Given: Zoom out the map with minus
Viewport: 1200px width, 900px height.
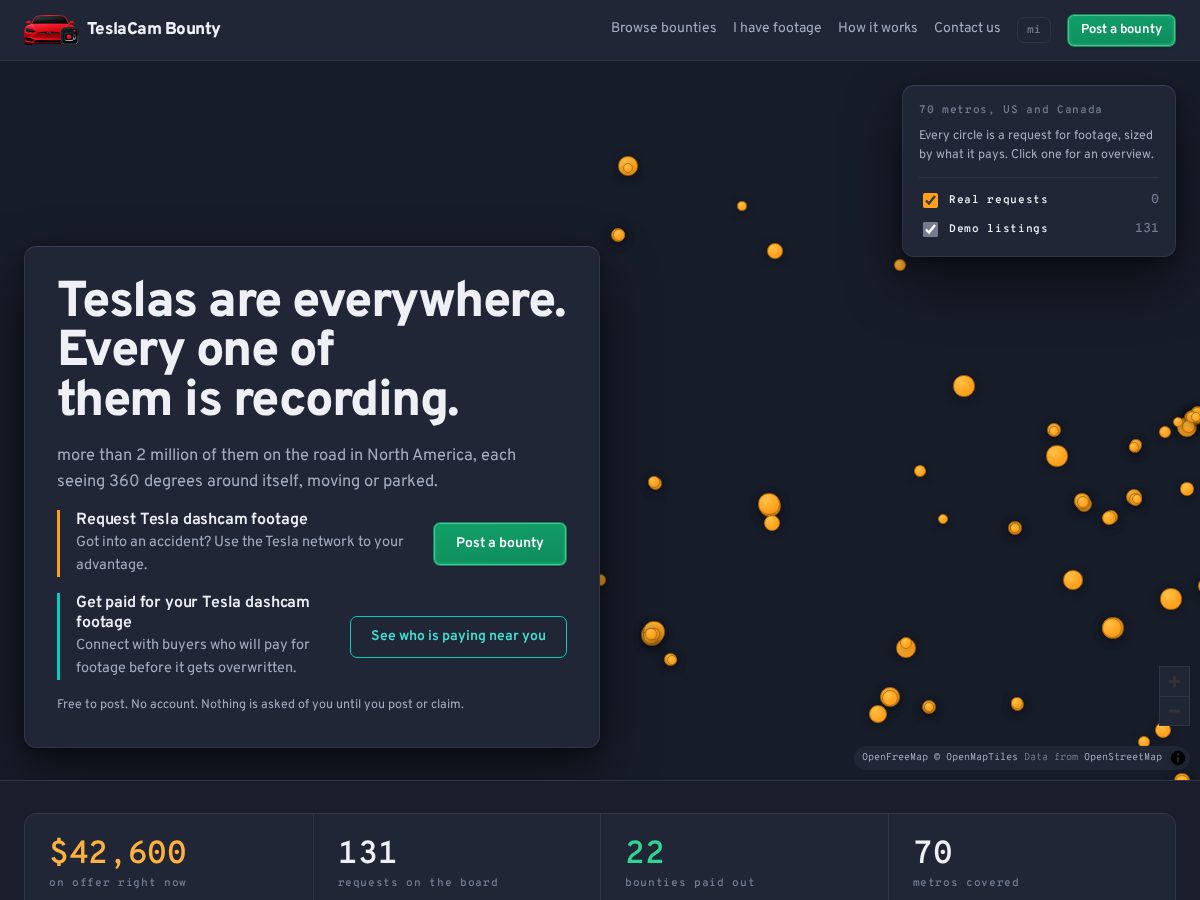Looking at the screenshot, I should 1174,711.
